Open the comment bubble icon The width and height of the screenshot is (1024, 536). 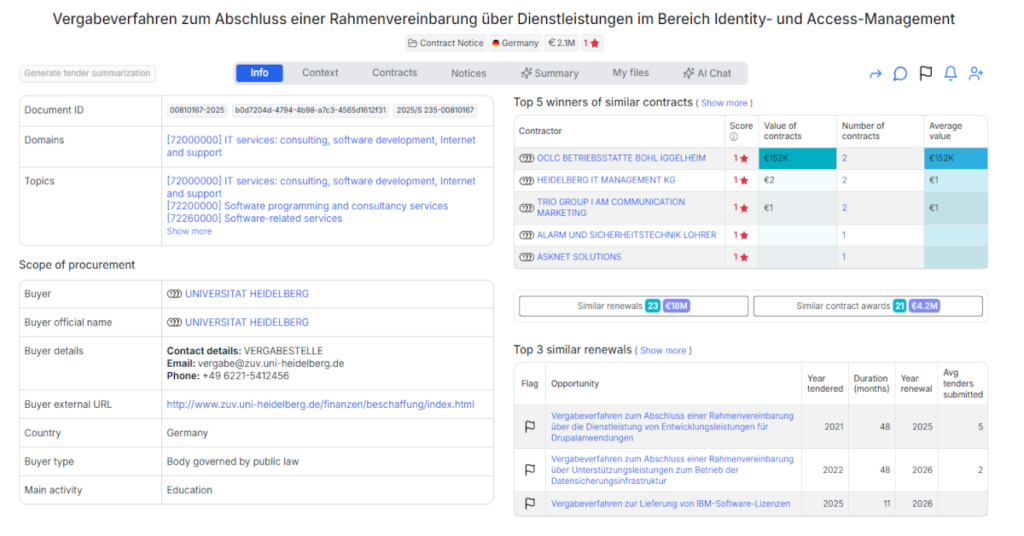900,74
